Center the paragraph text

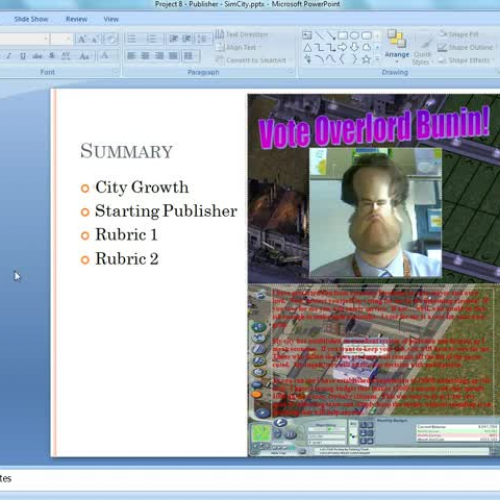(x=145, y=56)
